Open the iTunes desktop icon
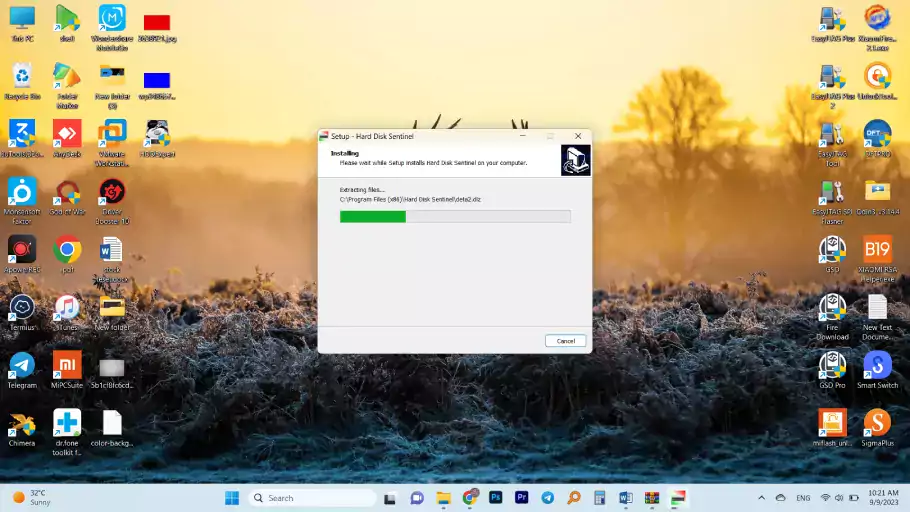910x512 pixels. point(67,309)
